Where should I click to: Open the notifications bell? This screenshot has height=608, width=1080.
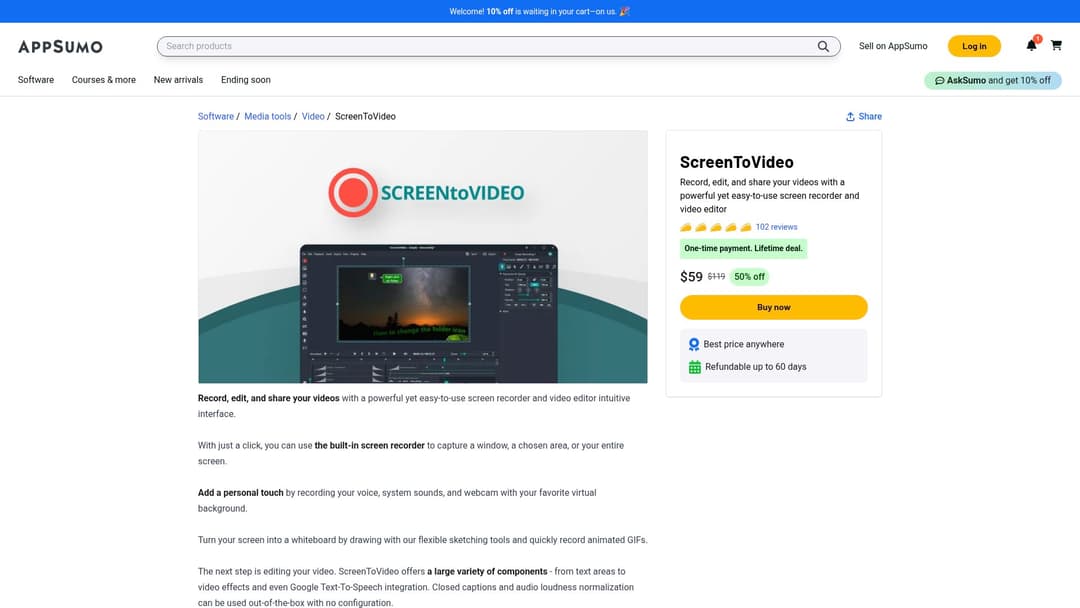1031,45
